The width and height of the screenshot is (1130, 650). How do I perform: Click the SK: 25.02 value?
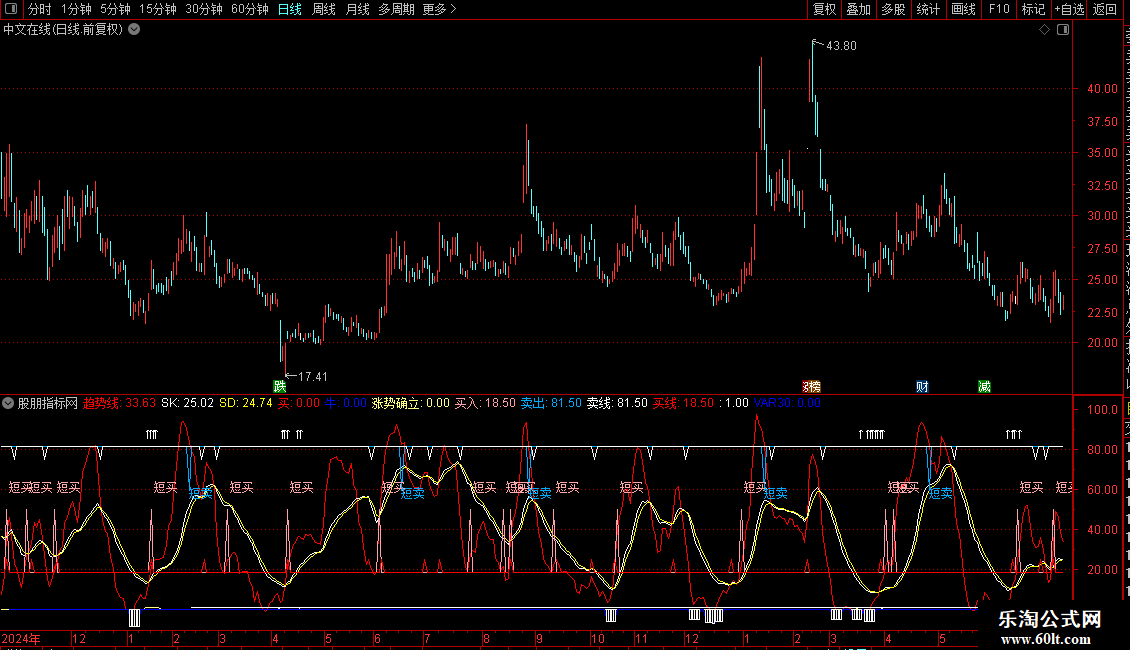click(187, 404)
